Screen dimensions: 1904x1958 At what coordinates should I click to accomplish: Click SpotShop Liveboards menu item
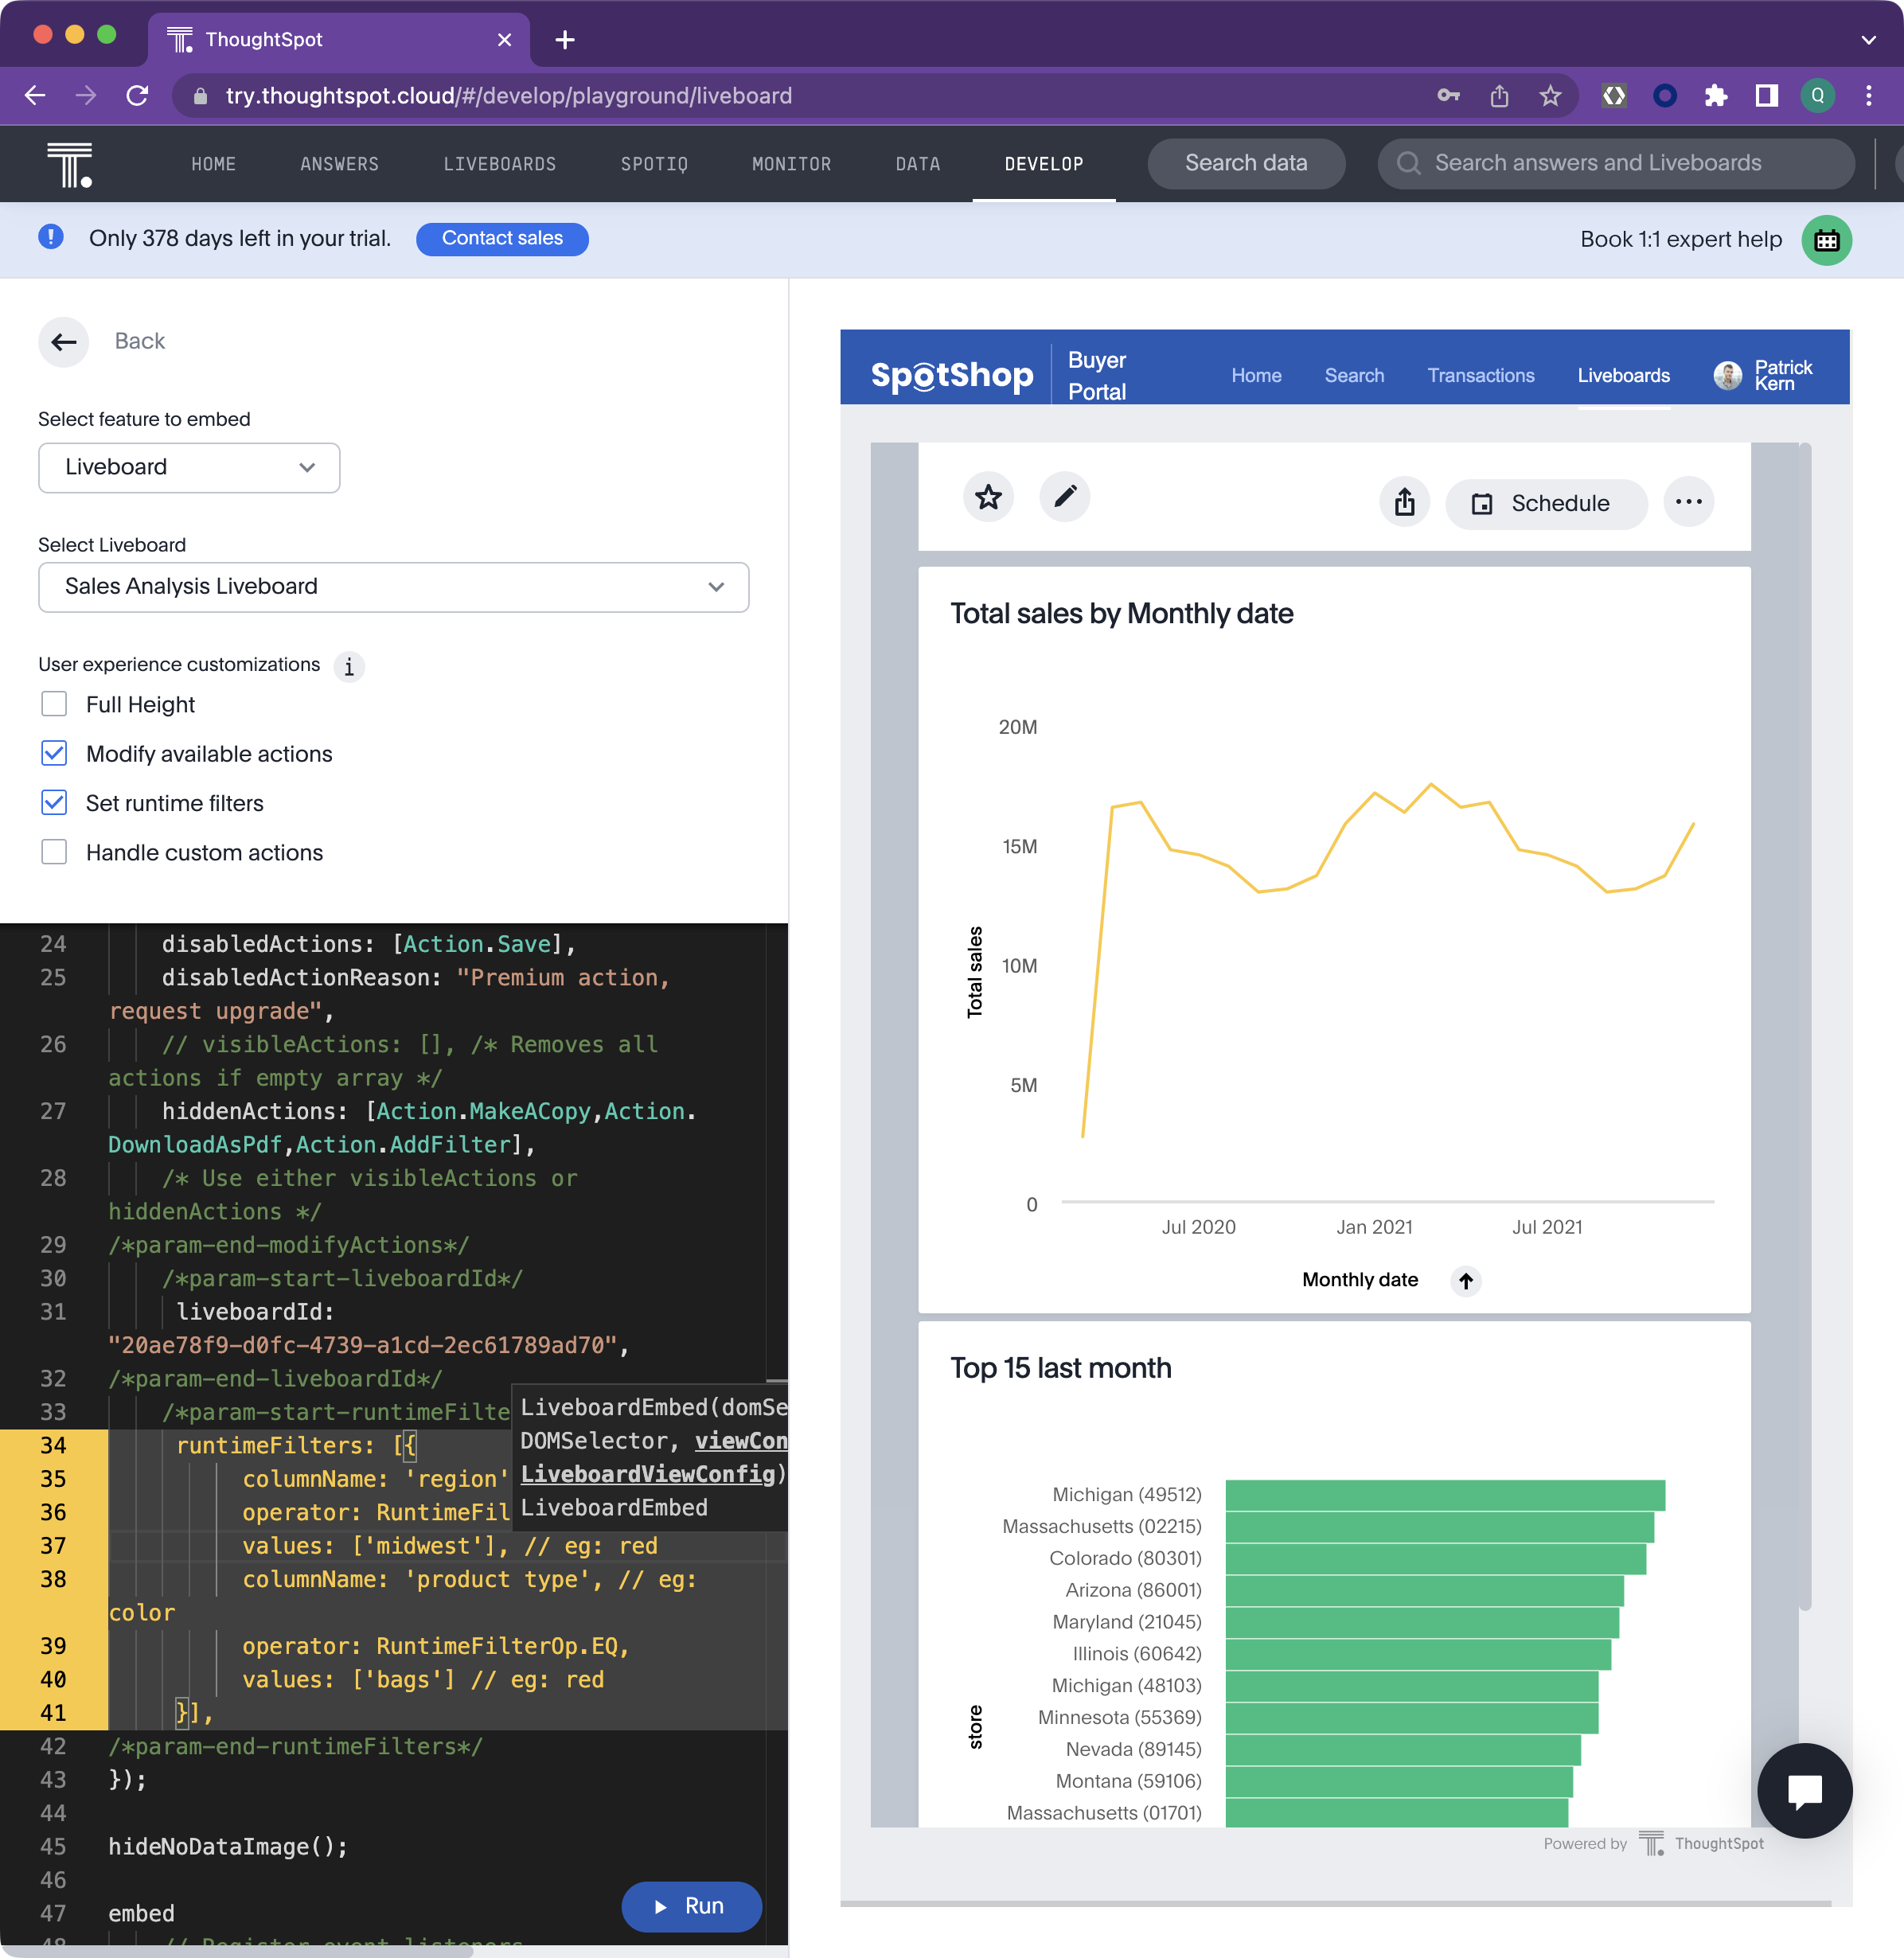(x=1623, y=375)
